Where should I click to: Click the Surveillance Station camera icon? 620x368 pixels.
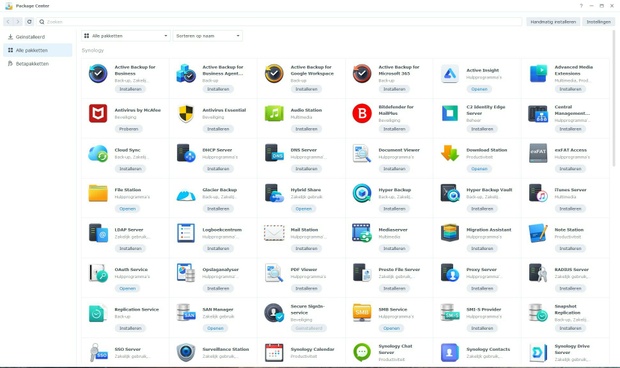coord(186,352)
